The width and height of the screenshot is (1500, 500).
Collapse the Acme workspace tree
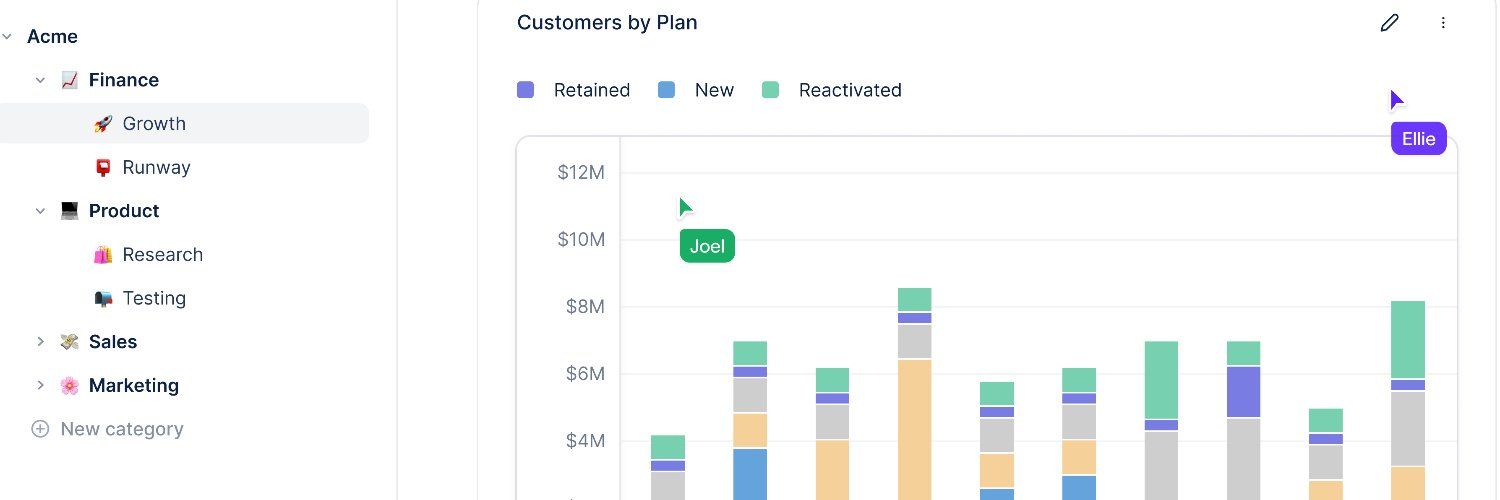(x=7, y=37)
